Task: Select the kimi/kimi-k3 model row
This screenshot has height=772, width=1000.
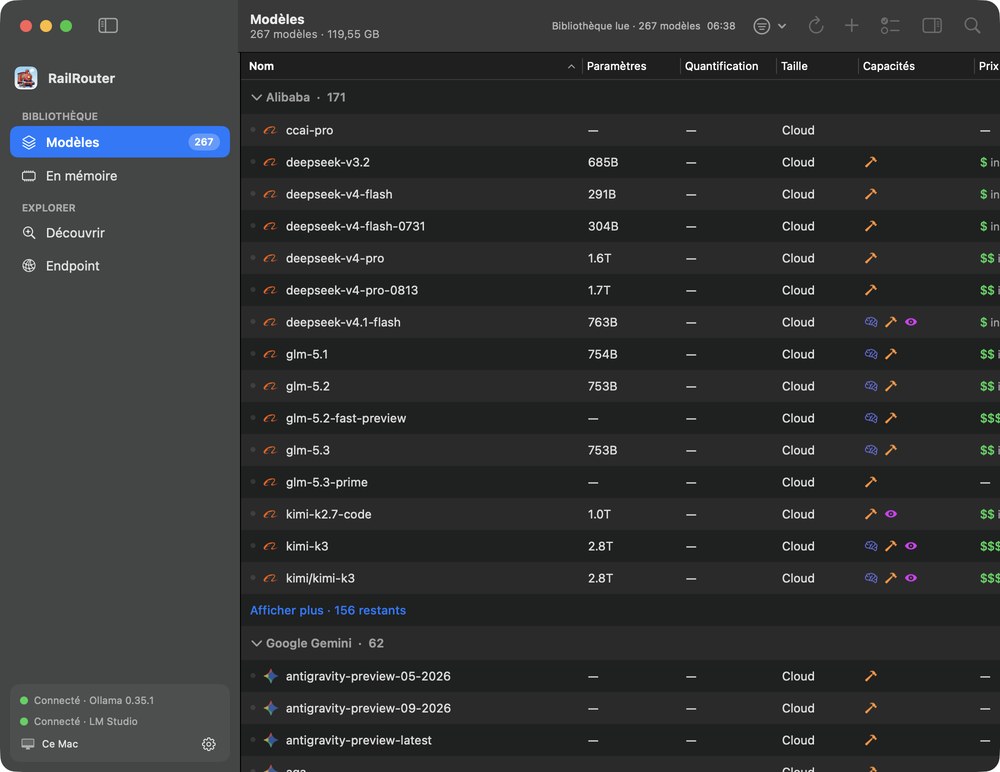Action: click(620, 578)
